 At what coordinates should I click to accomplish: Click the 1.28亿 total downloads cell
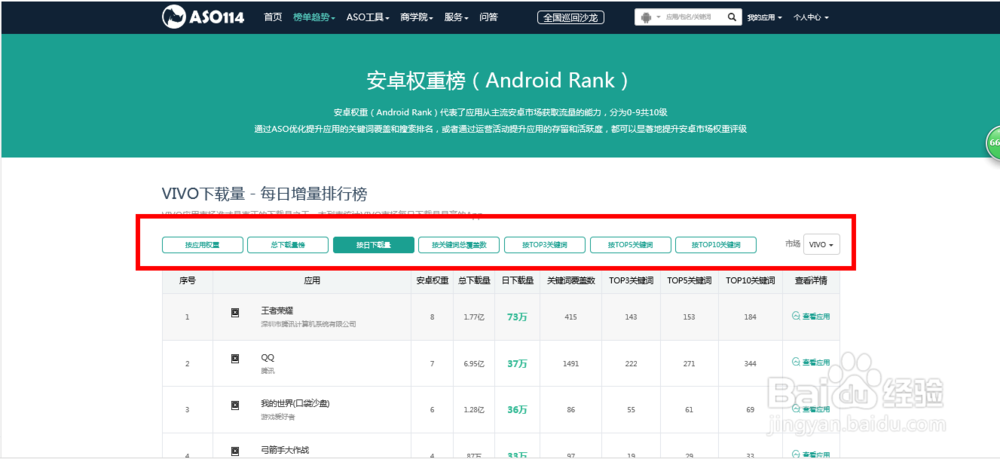(474, 410)
